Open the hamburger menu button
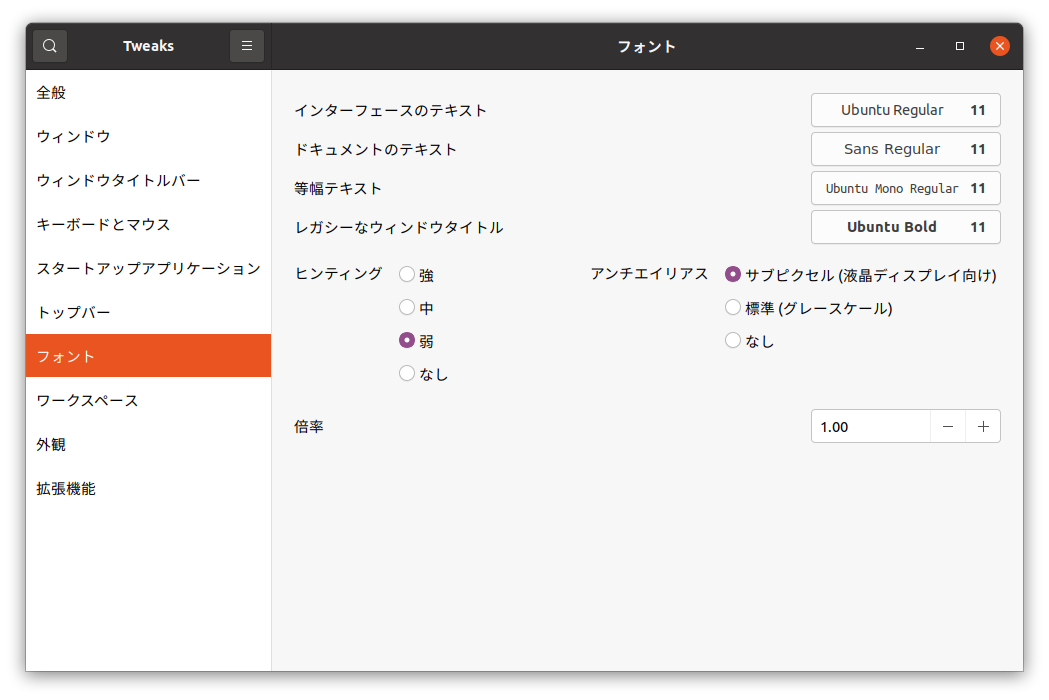The image size is (1049, 700). click(247, 46)
